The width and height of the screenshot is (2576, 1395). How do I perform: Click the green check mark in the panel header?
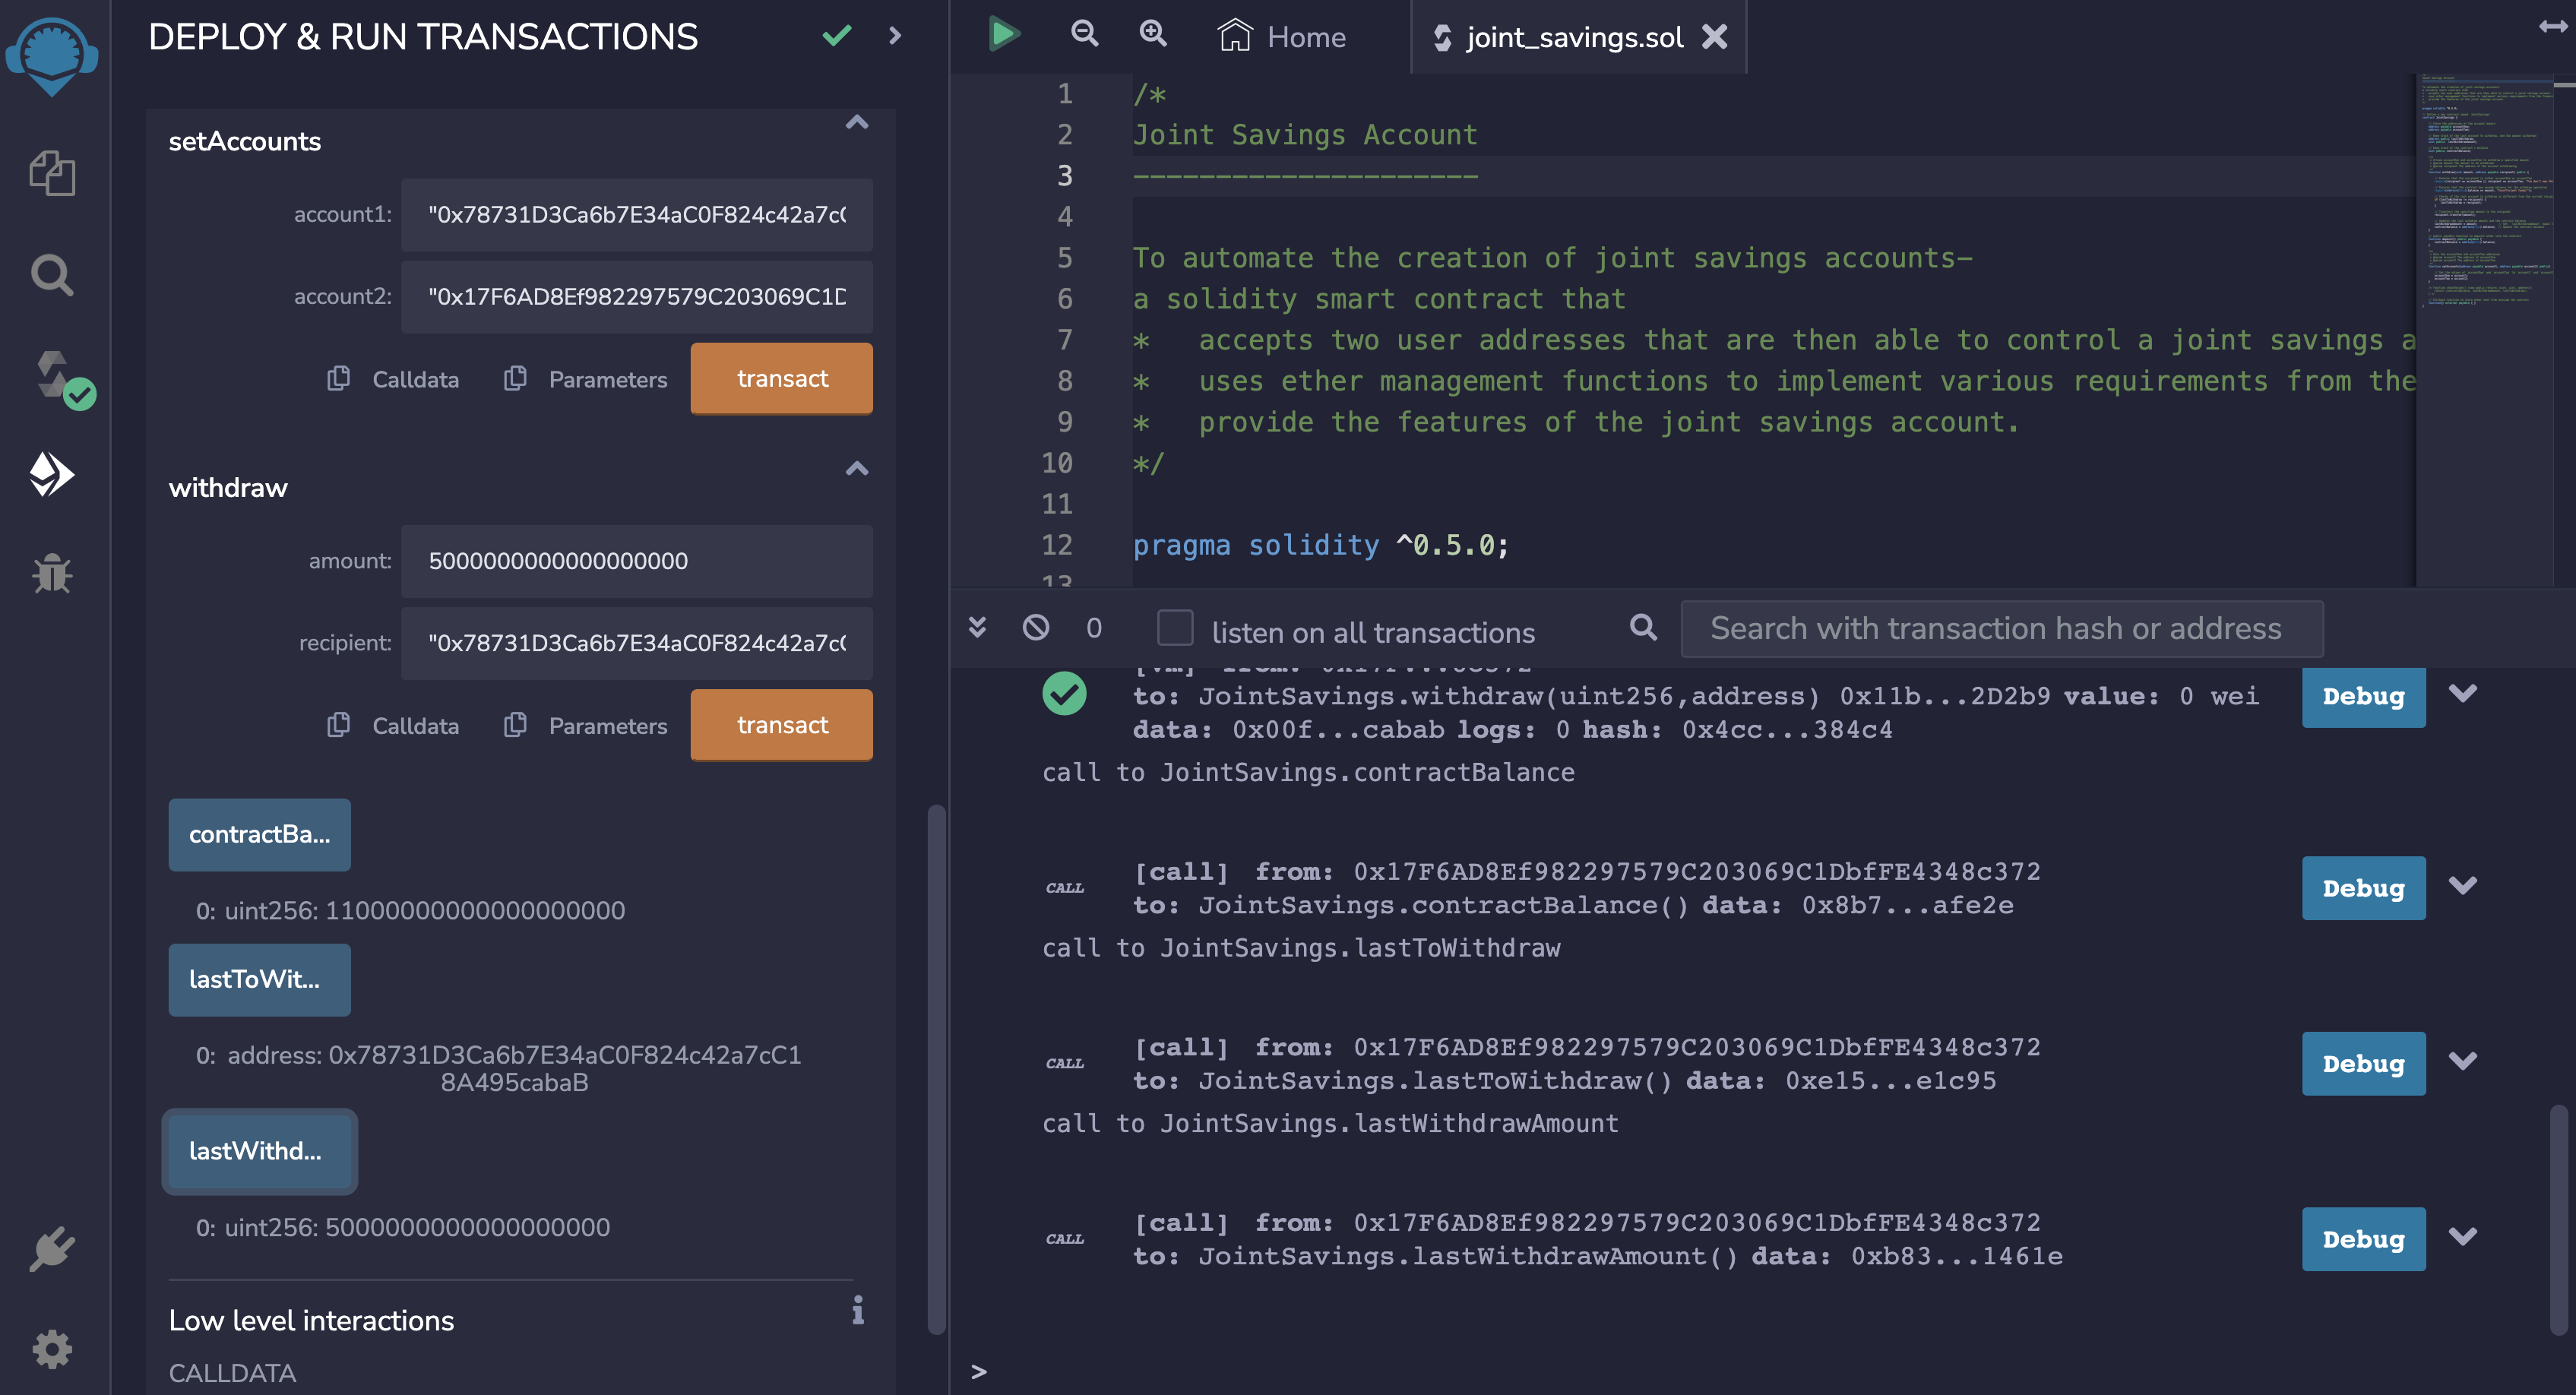(837, 37)
